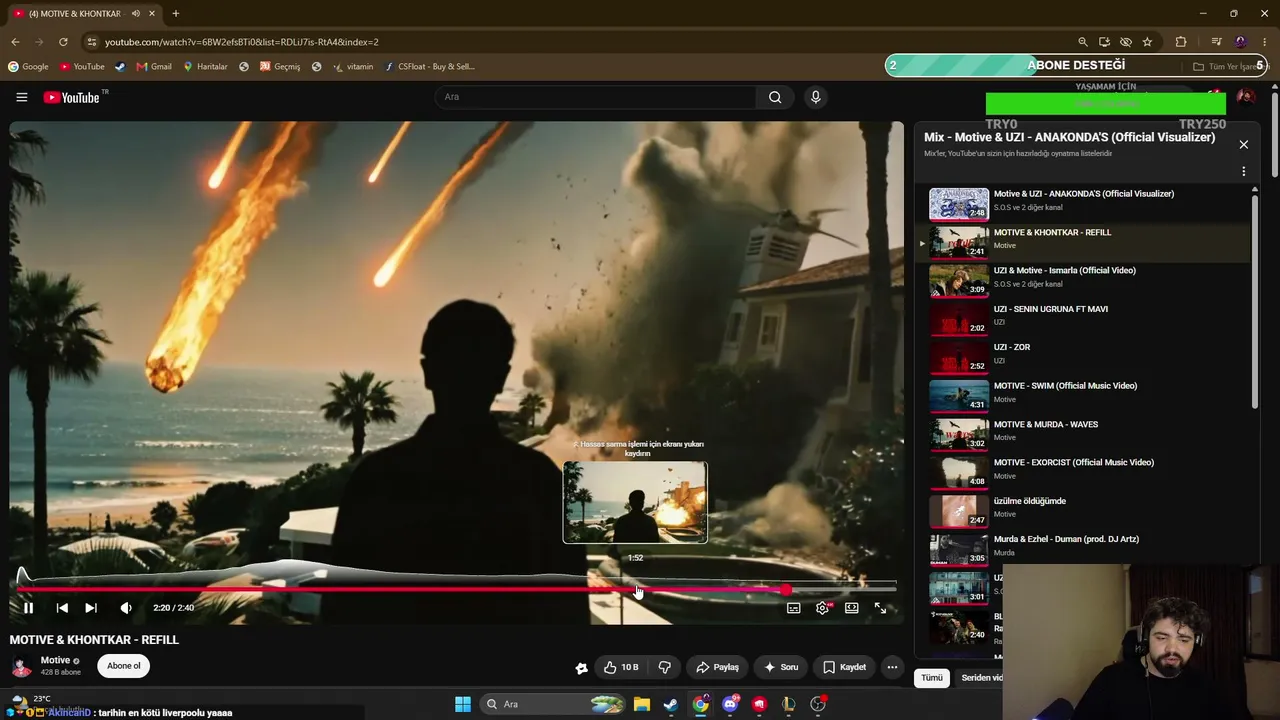
Task: Mute the player volume
Action: 126,608
